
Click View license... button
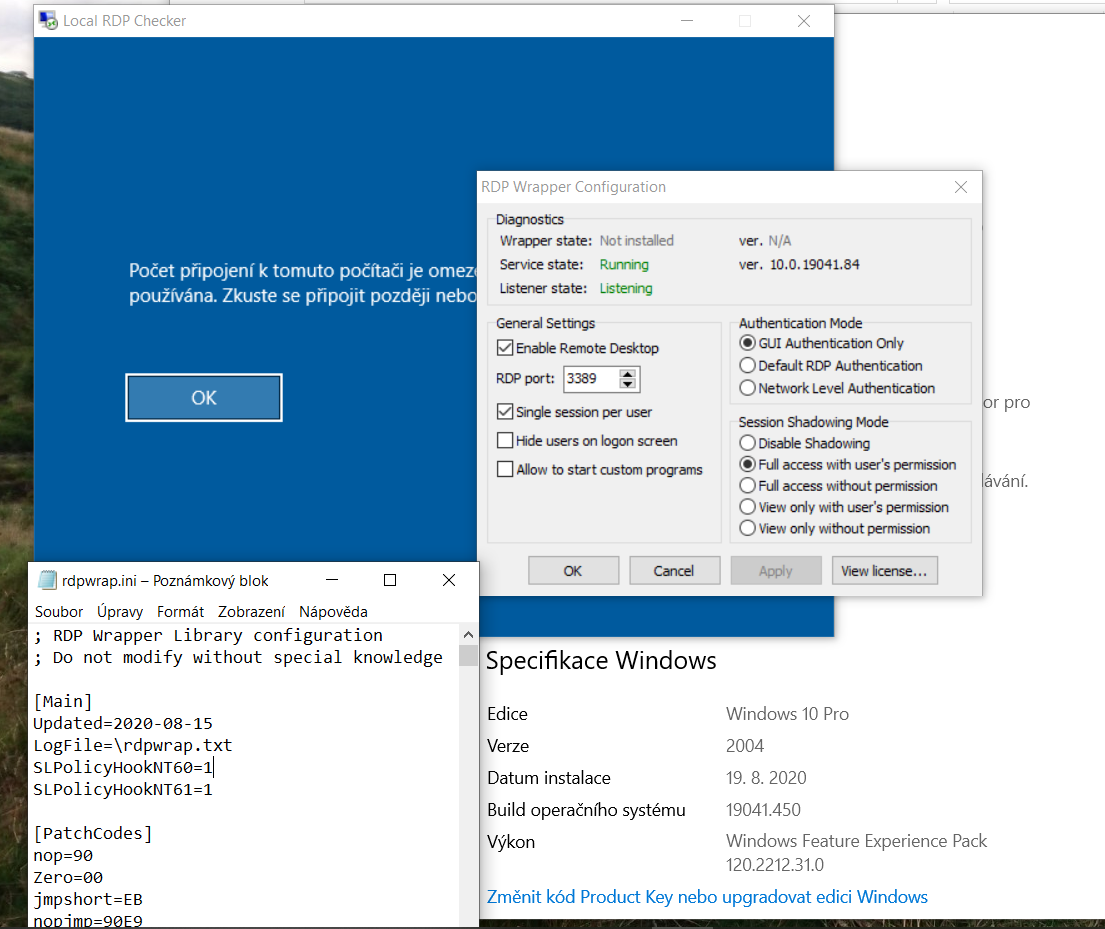(x=884, y=571)
